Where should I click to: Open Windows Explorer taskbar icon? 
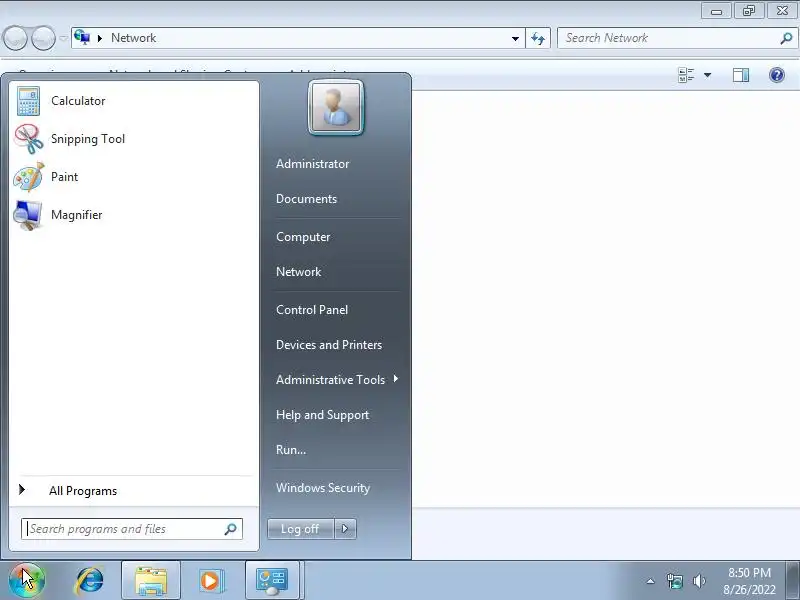click(151, 581)
